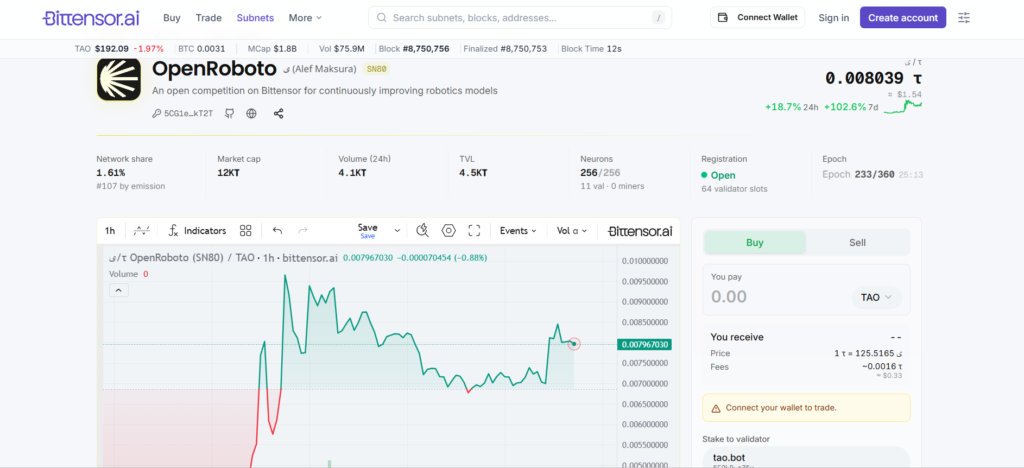
Task: Open the chart type selector icon
Action: point(142,230)
